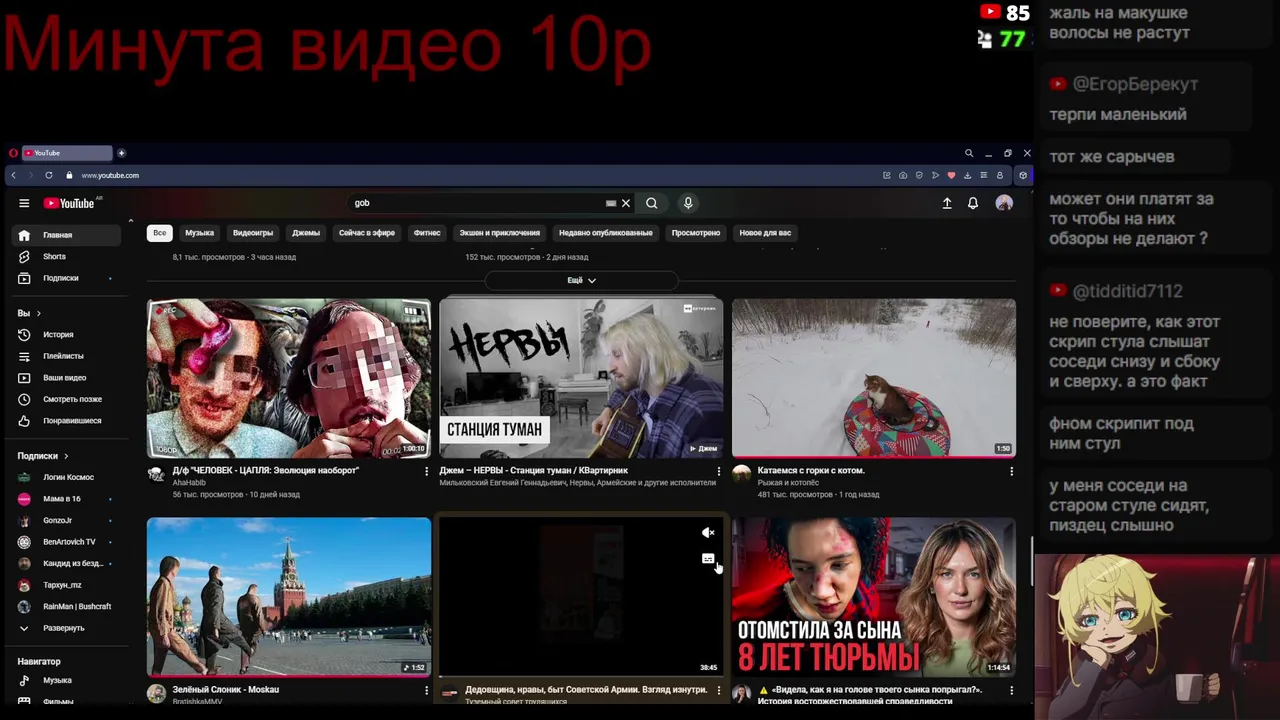Expand subscriptions list with Развернуть
The width and height of the screenshot is (1280, 720).
click(68, 628)
